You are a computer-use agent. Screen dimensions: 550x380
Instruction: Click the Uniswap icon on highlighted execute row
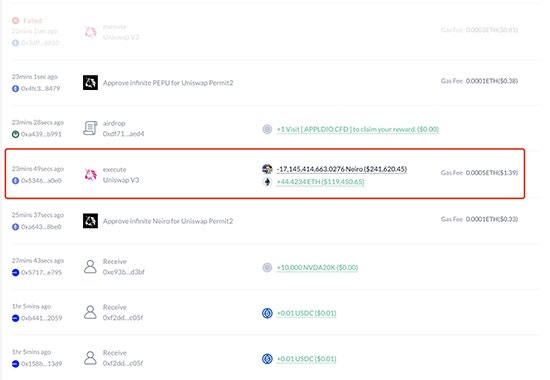click(x=90, y=174)
